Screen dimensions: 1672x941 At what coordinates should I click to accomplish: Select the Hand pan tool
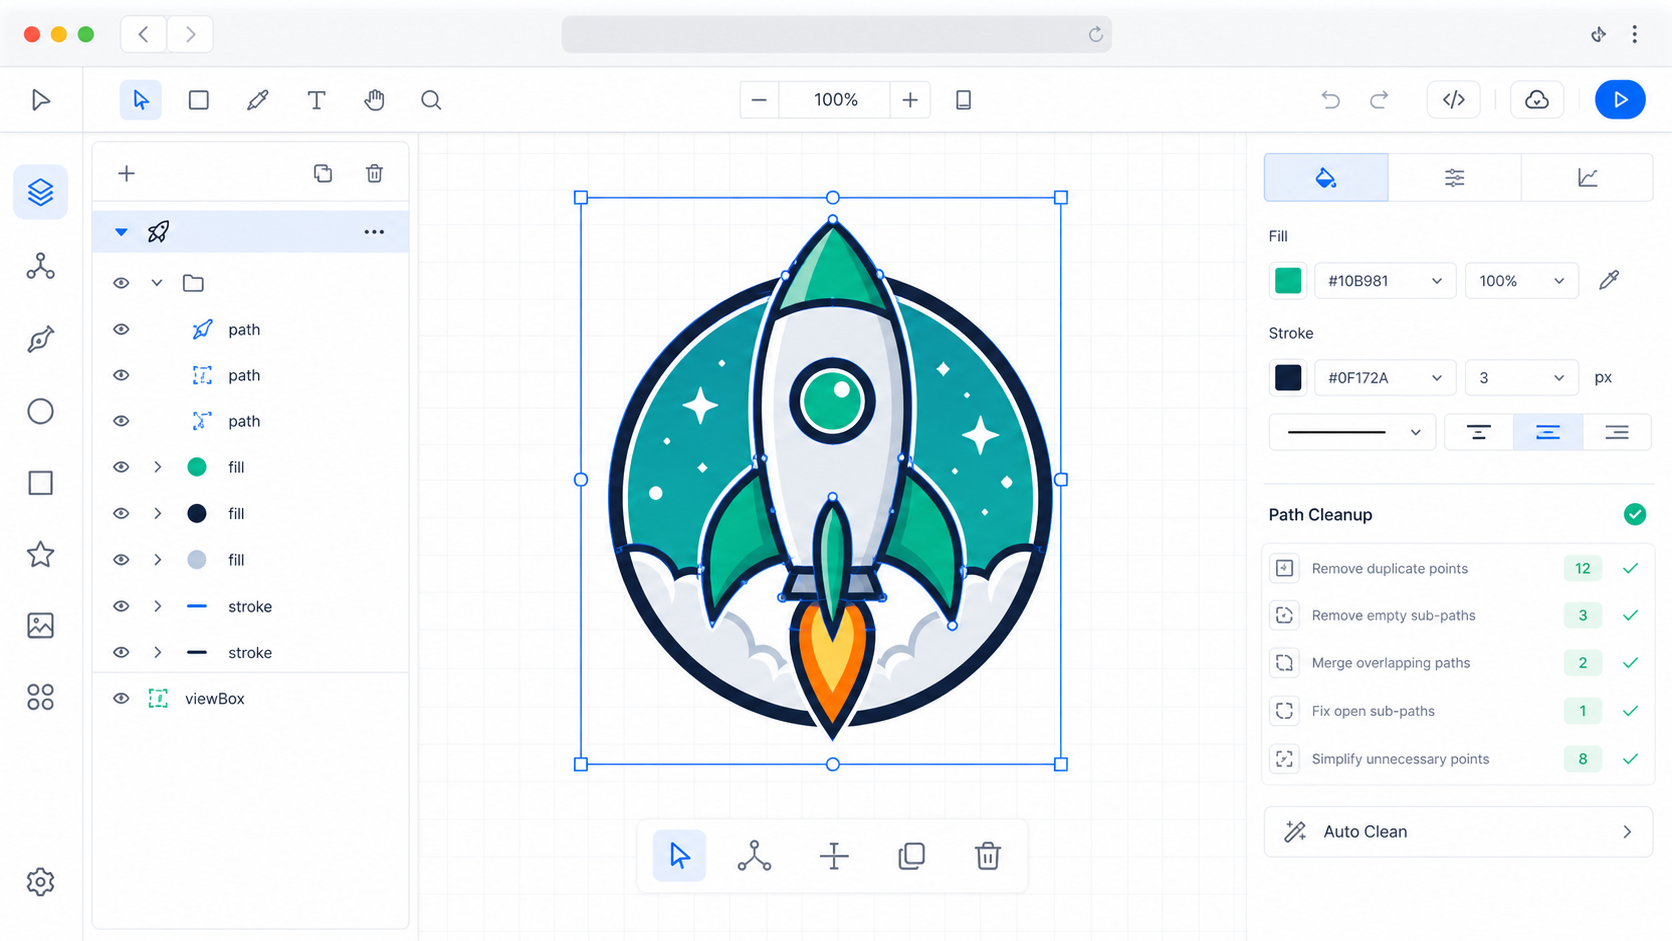tap(375, 100)
